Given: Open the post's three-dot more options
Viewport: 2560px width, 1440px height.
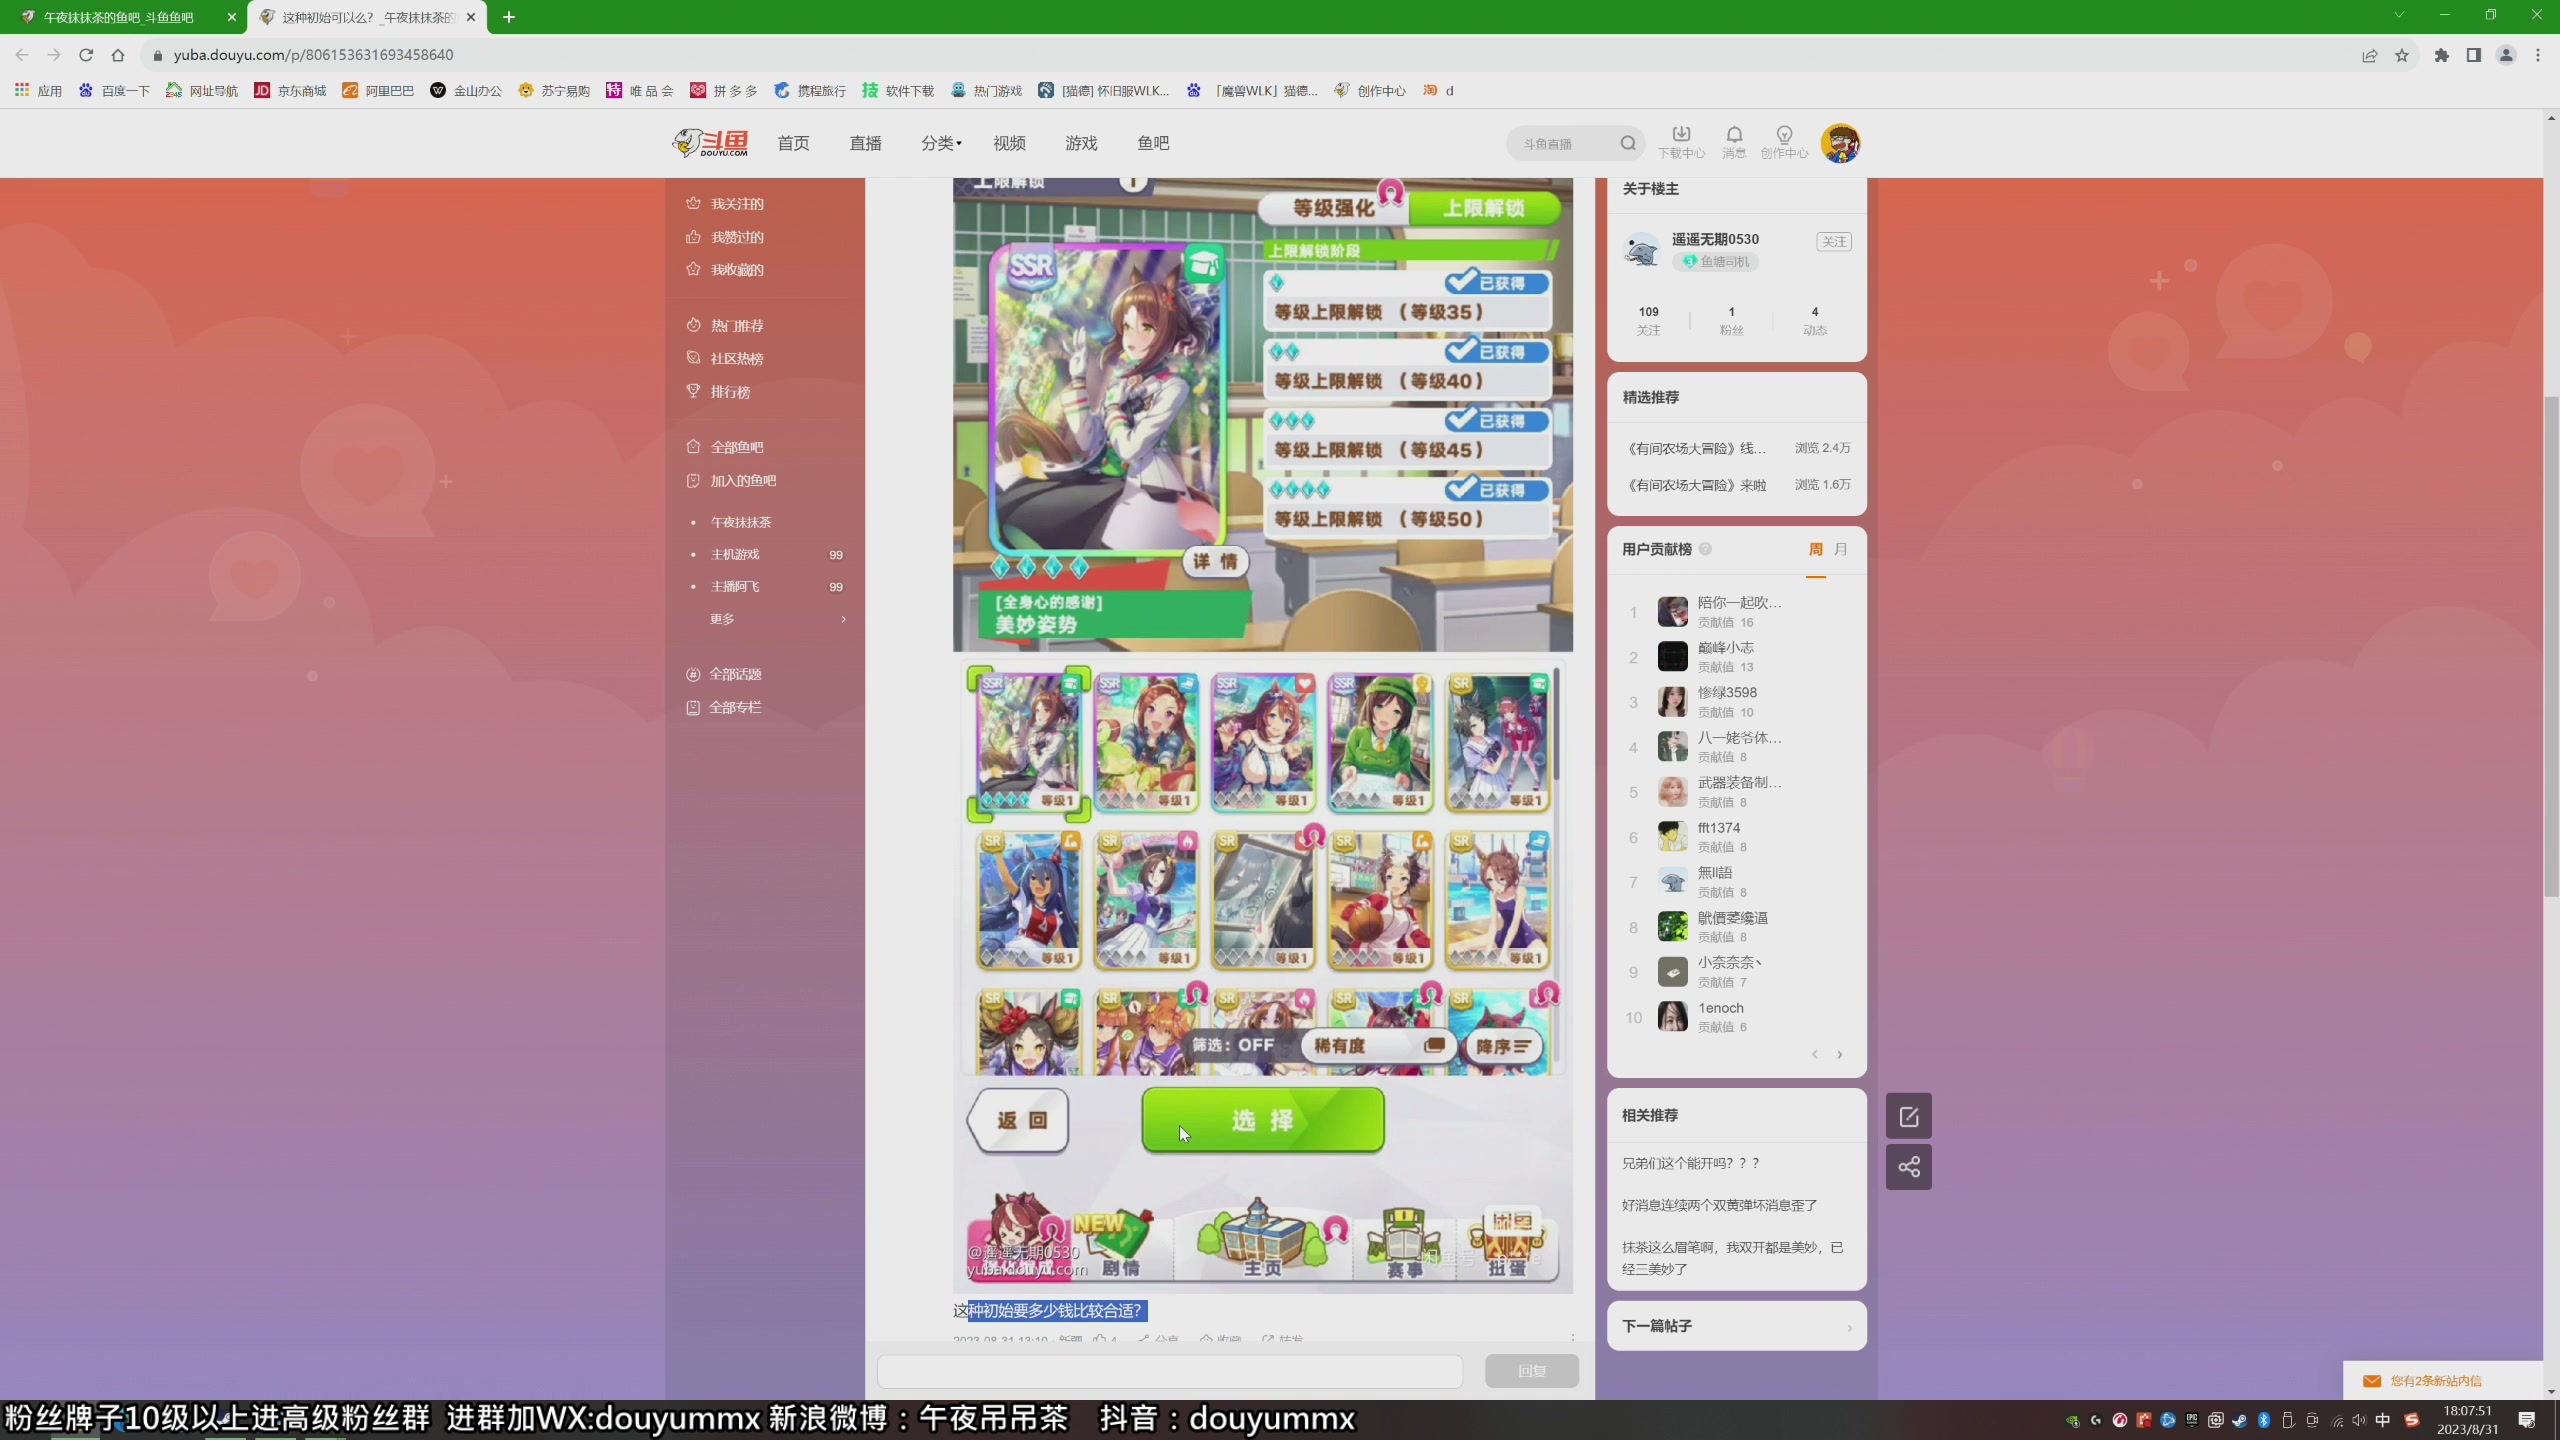Looking at the screenshot, I should tap(1572, 1338).
